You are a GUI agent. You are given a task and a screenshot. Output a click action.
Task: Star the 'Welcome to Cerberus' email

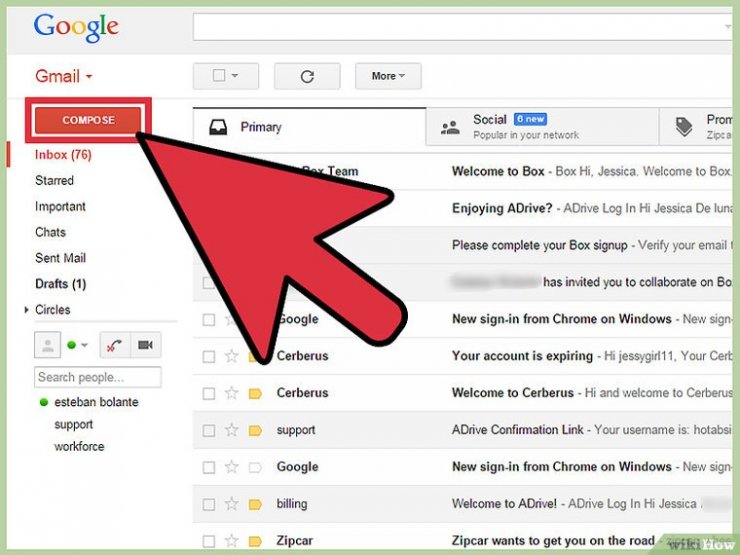(x=231, y=393)
